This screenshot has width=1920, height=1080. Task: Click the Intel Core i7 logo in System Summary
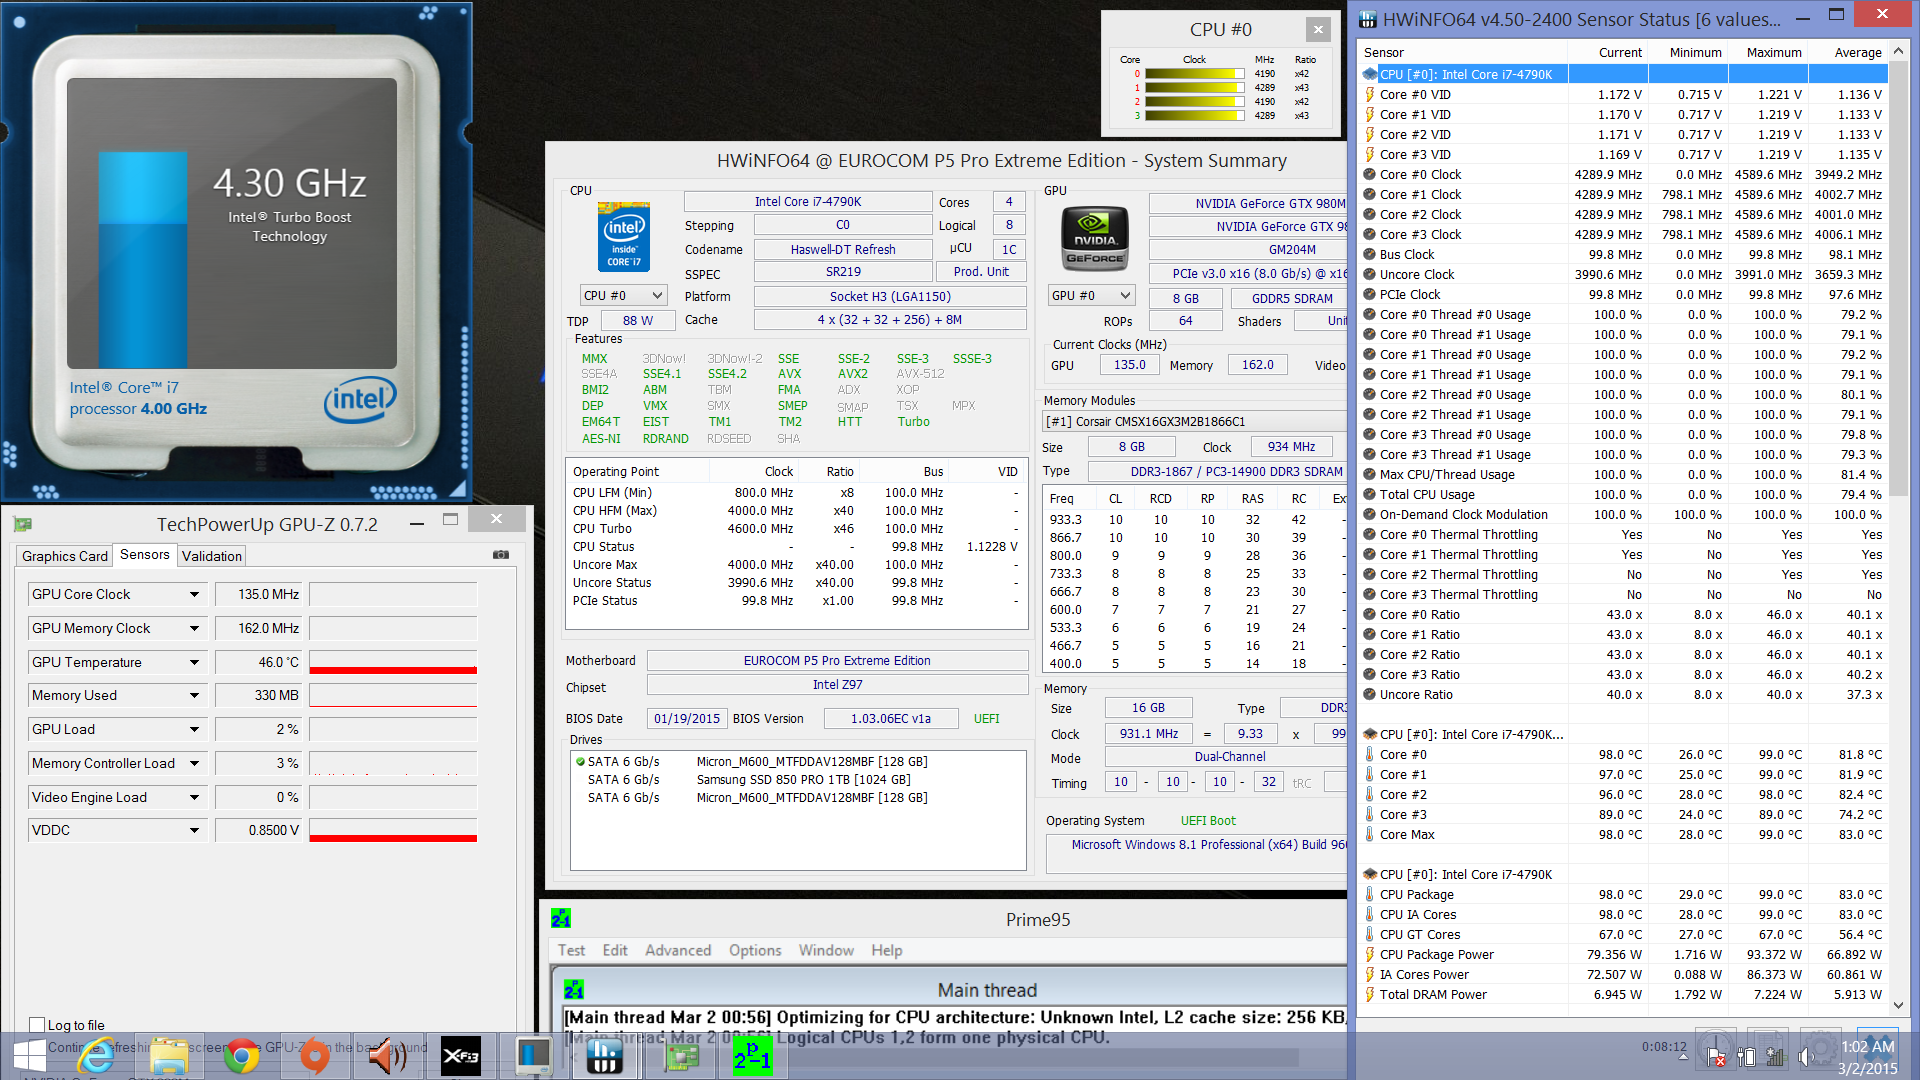624,237
